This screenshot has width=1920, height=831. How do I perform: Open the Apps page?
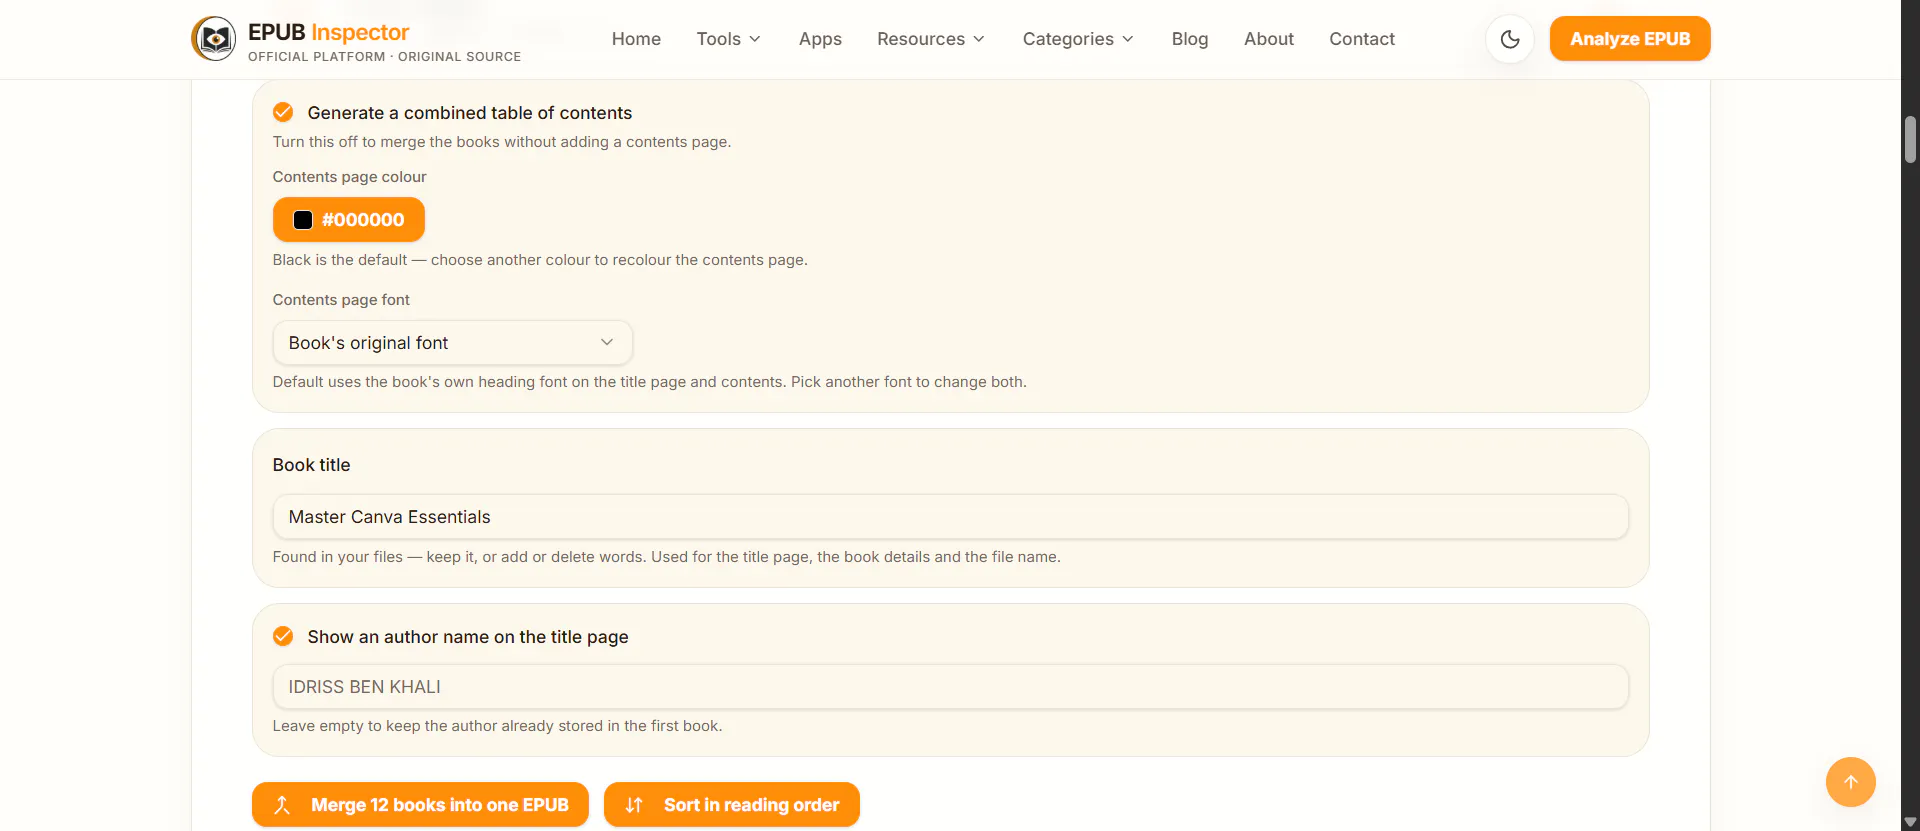coord(820,39)
